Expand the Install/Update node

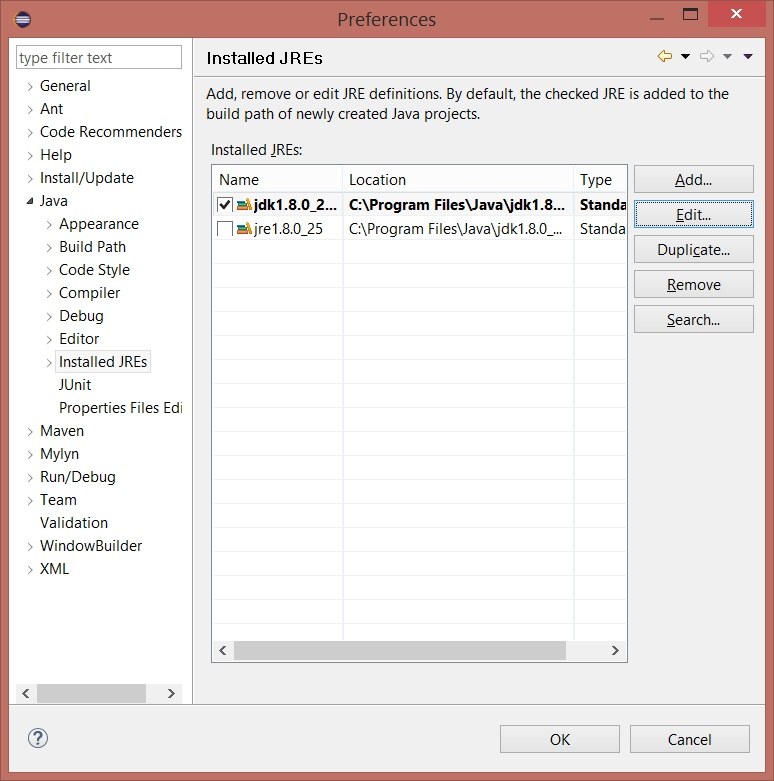[30, 178]
